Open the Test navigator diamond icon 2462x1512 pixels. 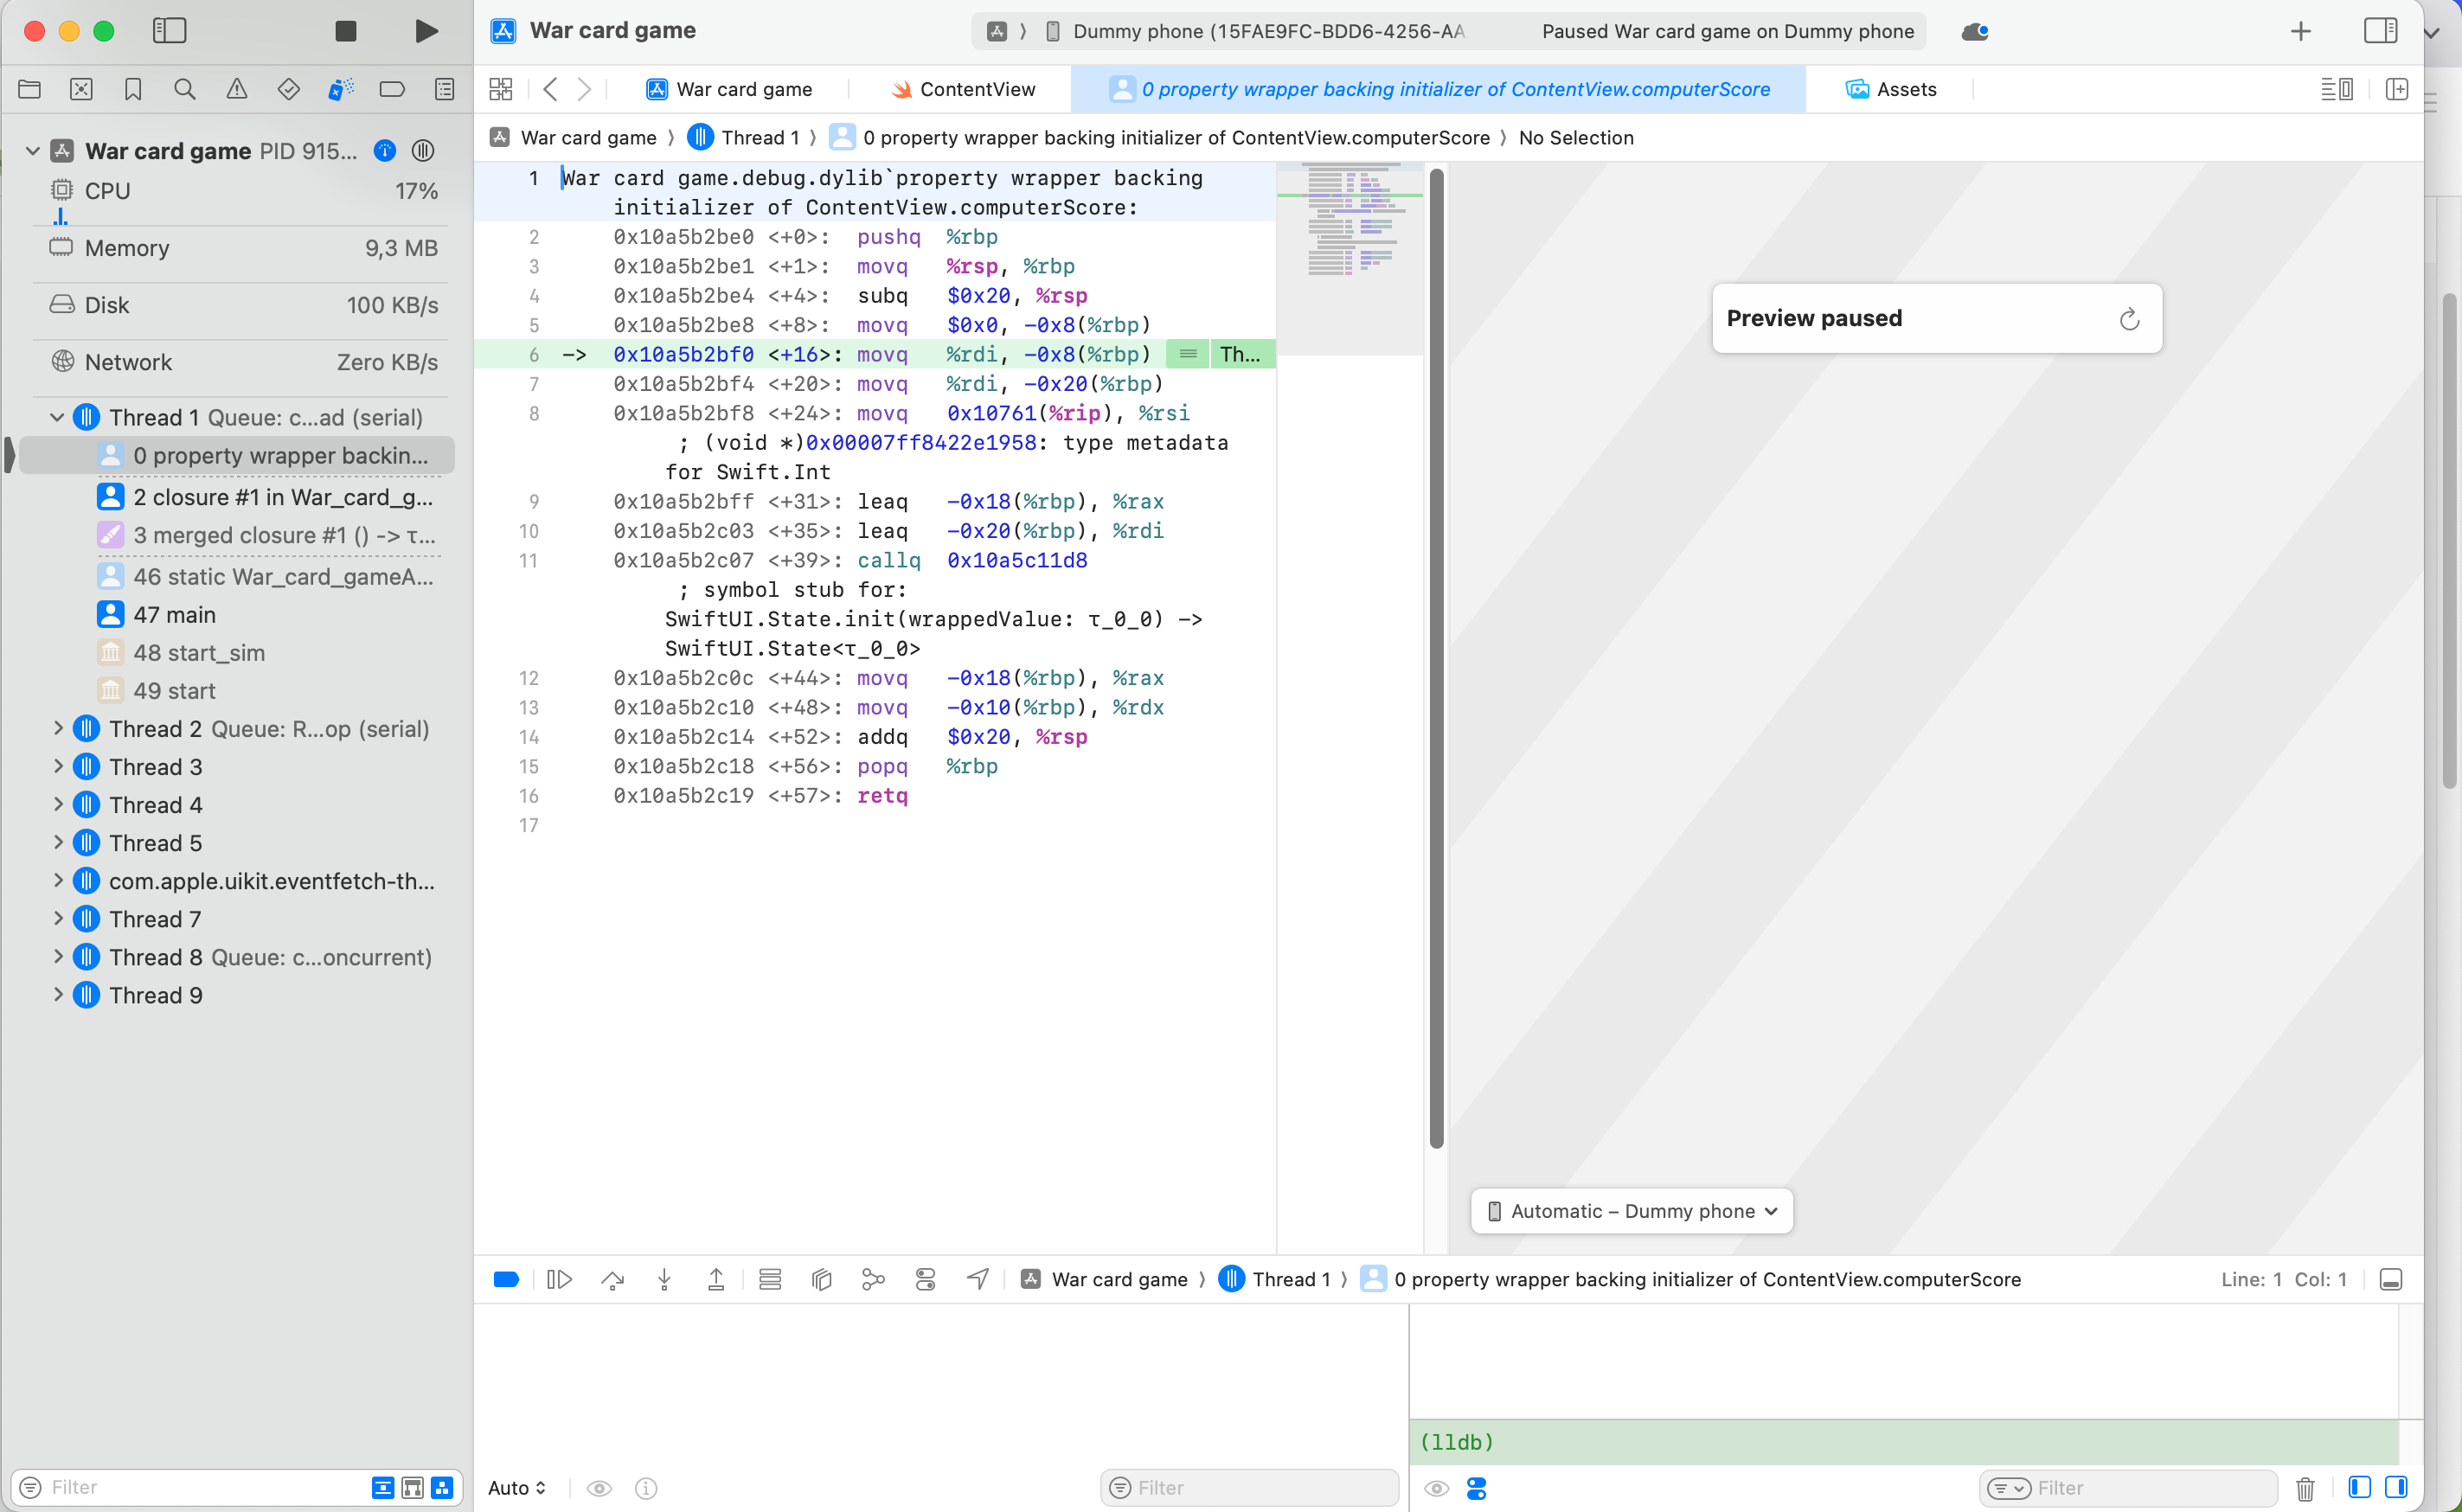289,89
